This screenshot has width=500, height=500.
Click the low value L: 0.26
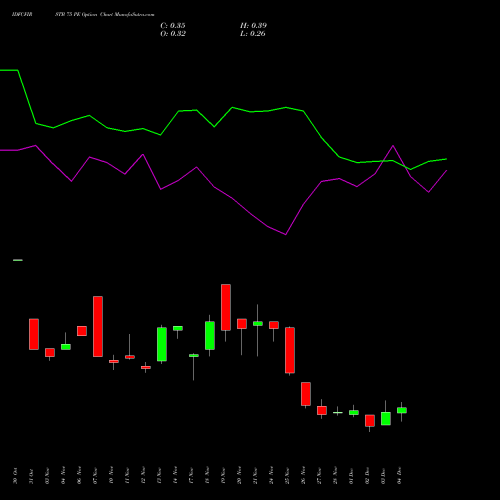point(253,34)
